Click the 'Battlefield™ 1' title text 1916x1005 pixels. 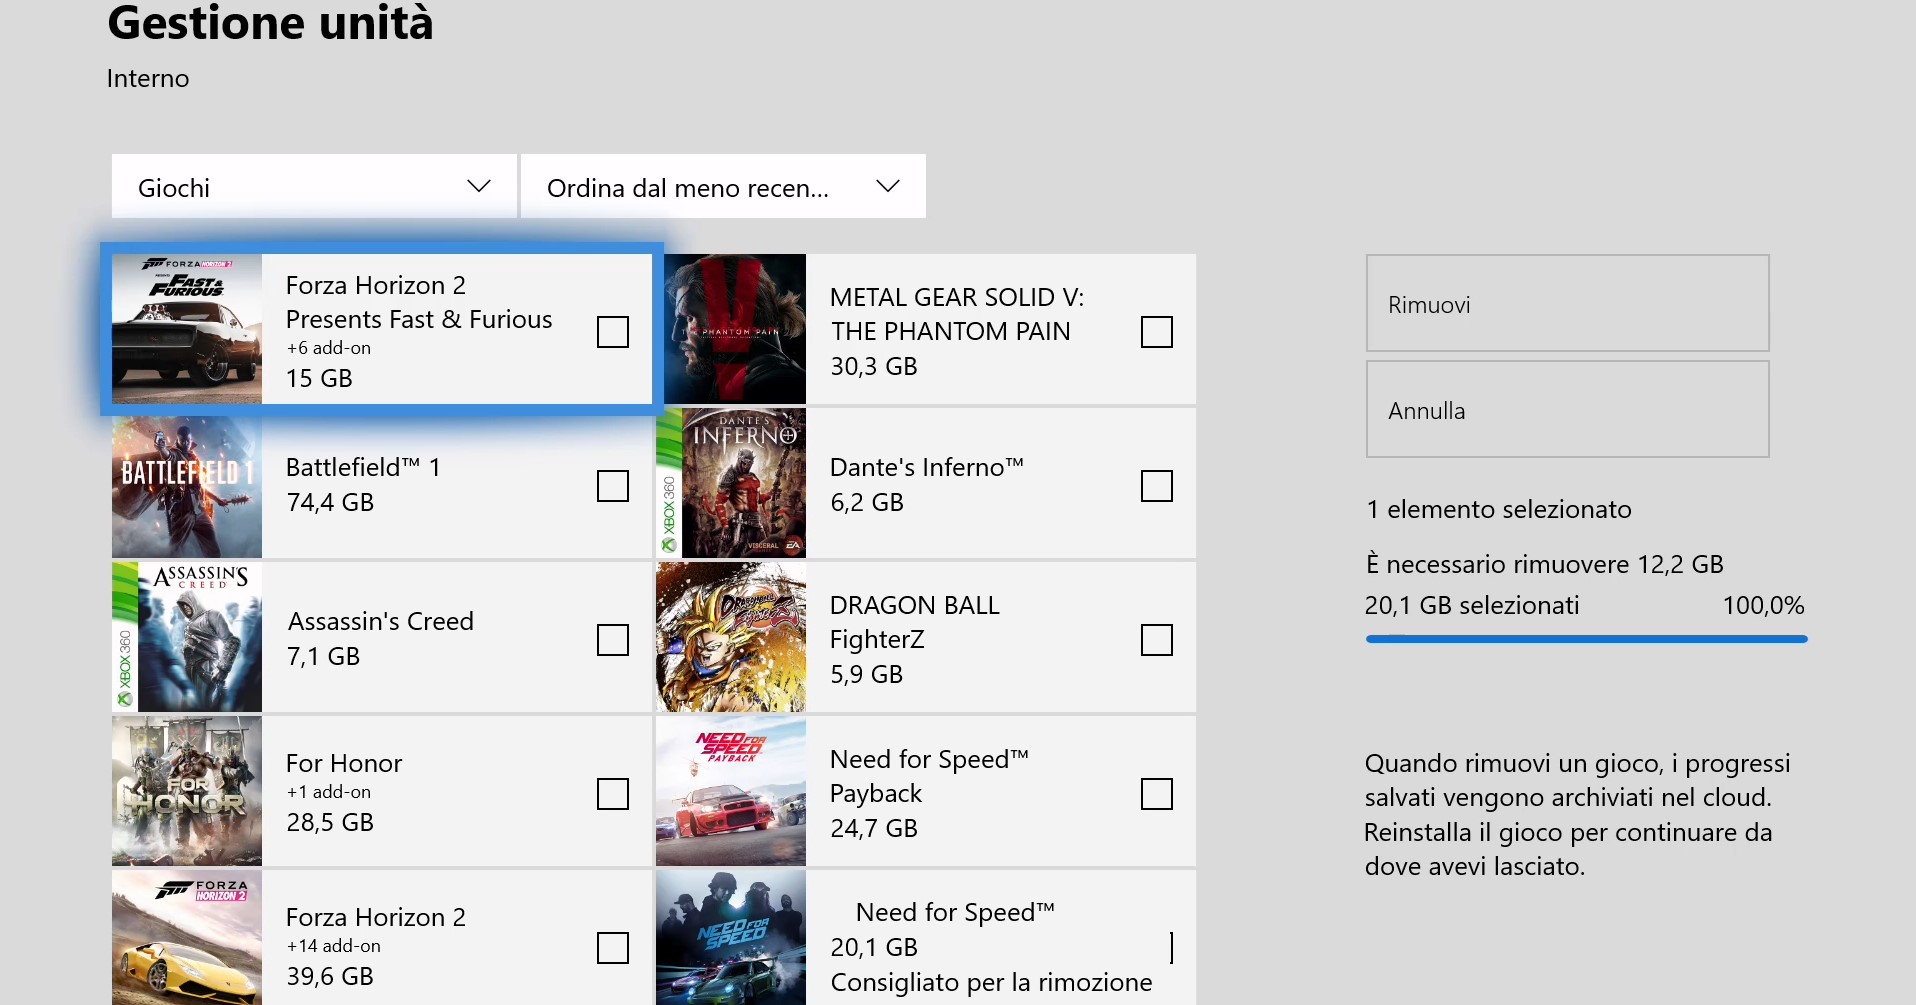pyautogui.click(x=363, y=467)
